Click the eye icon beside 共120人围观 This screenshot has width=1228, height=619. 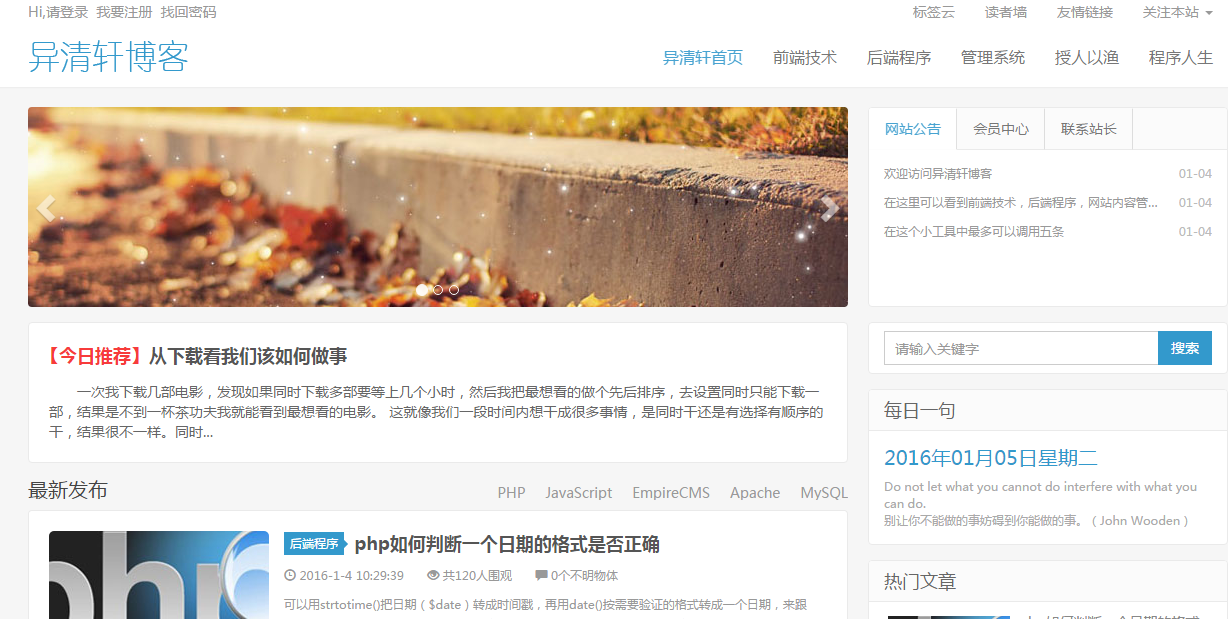pyautogui.click(x=433, y=576)
